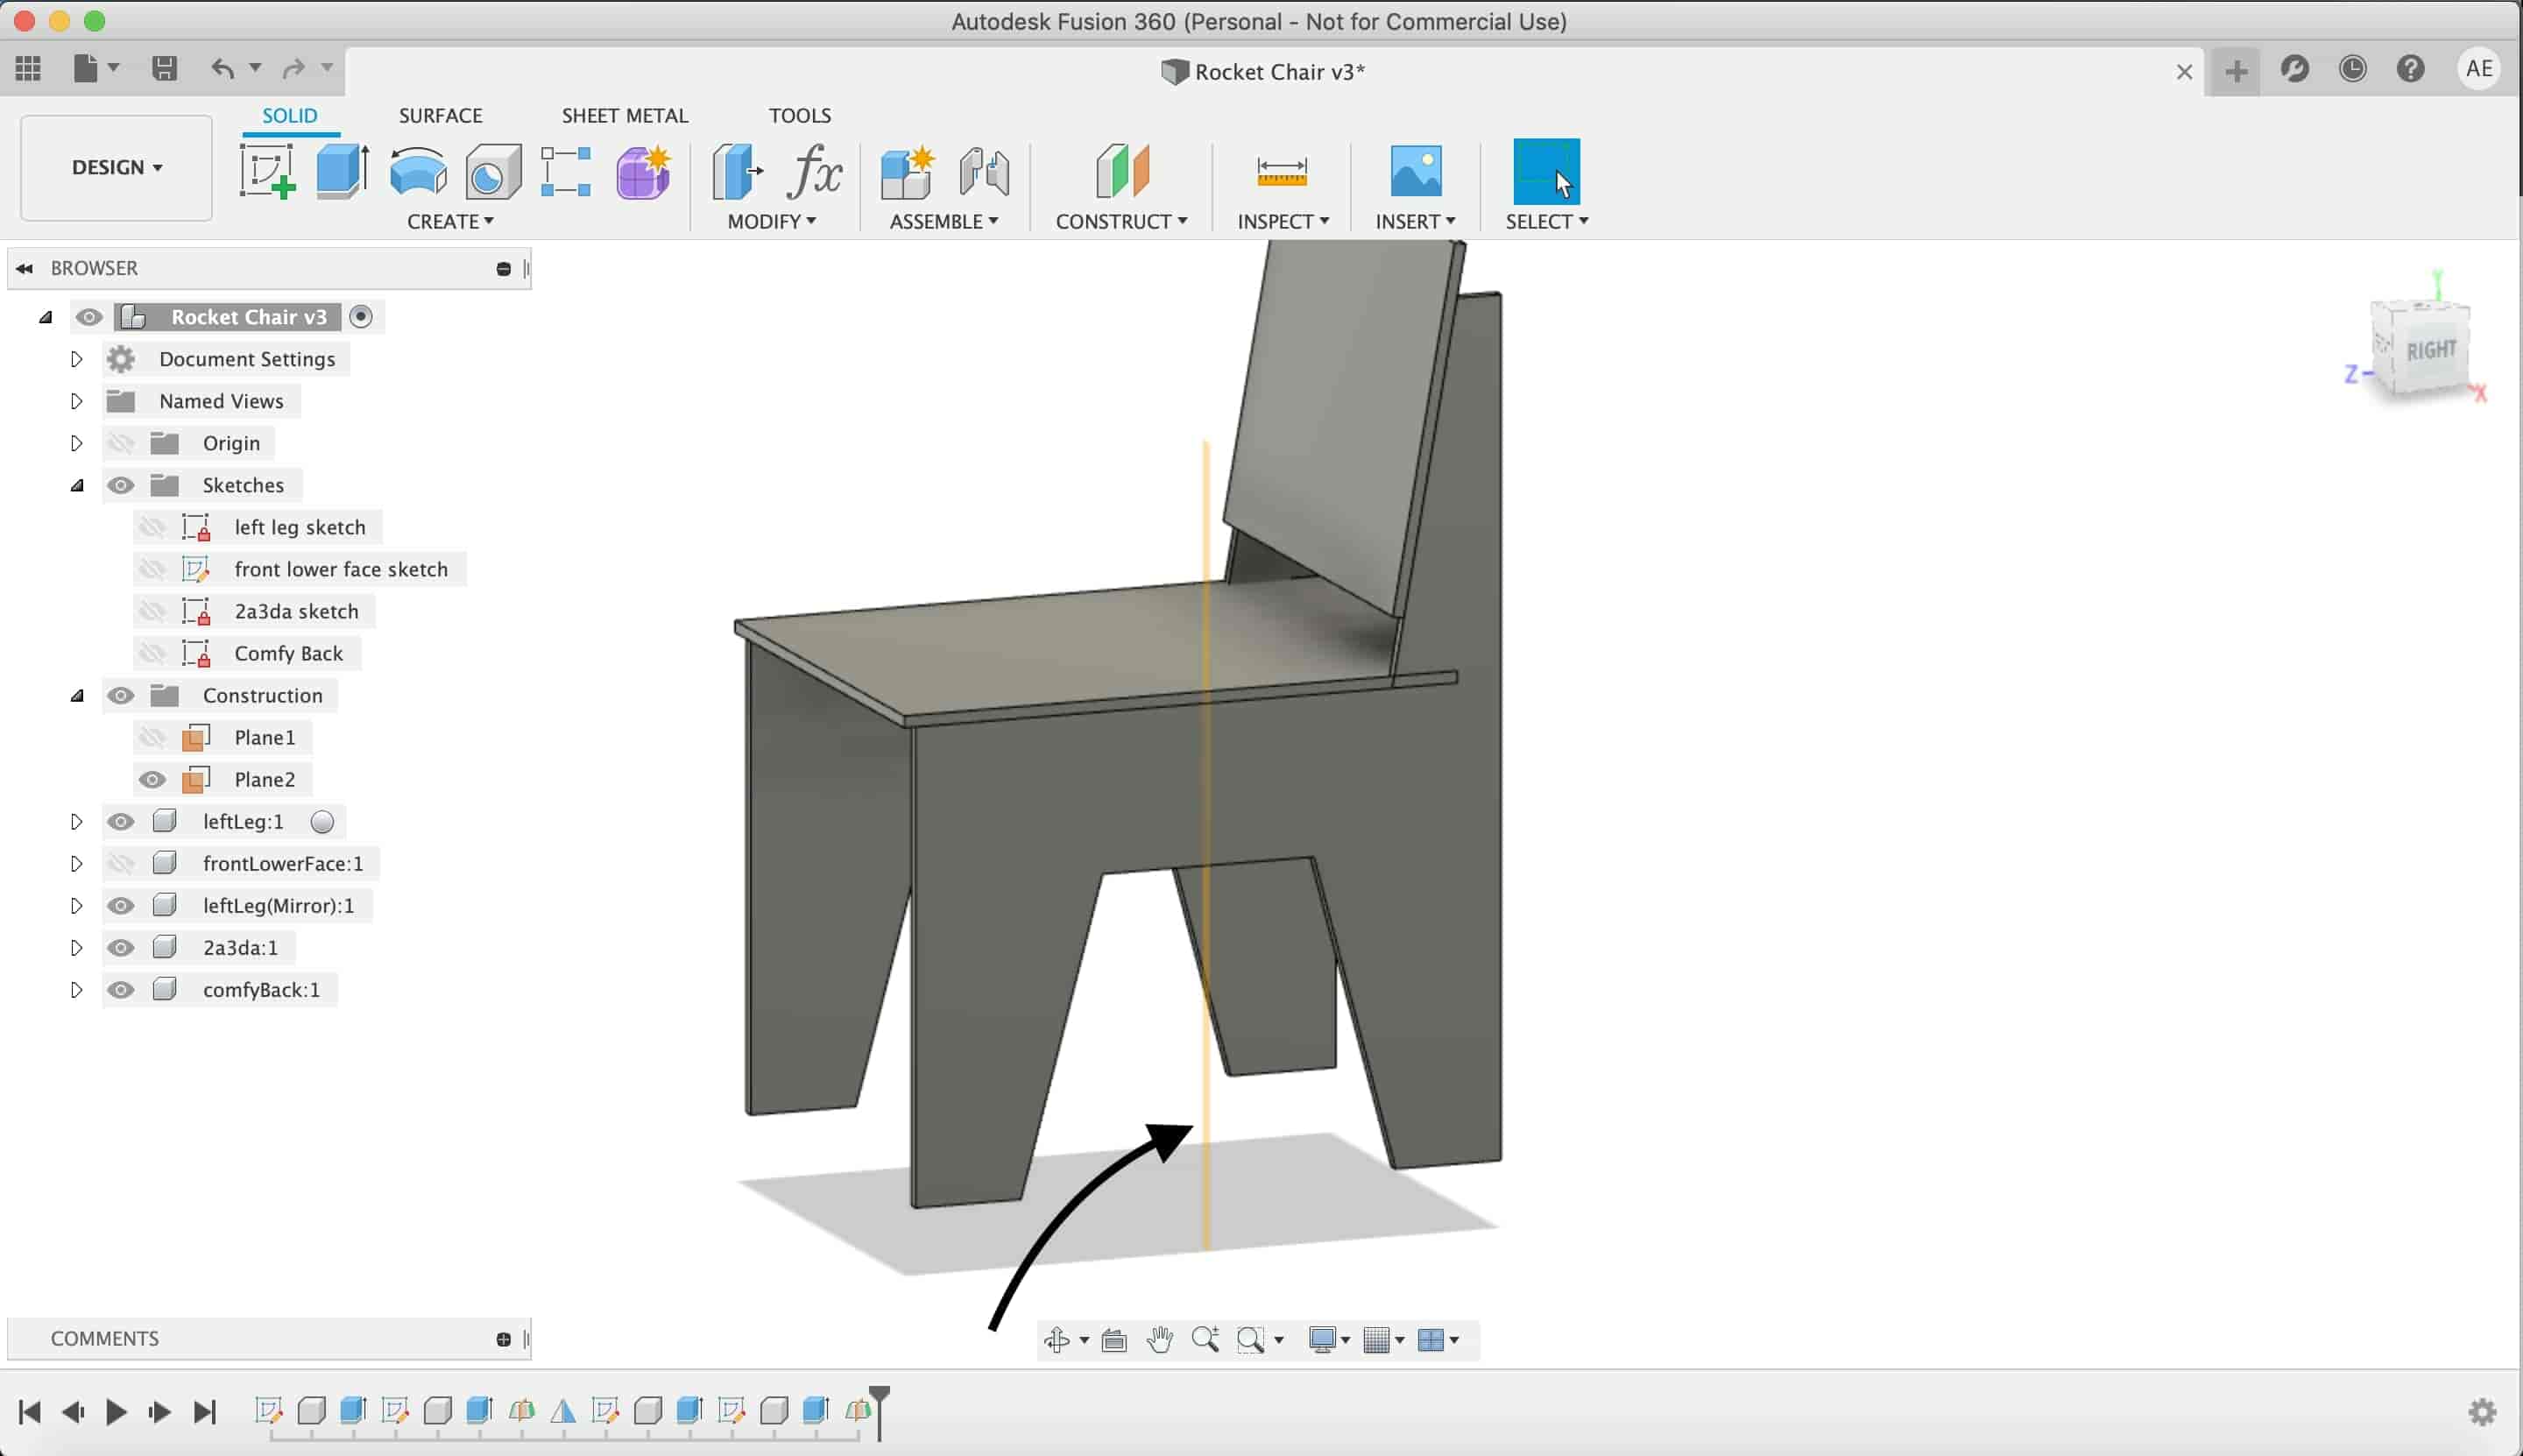Click the Offset Plane construct icon
Viewport: 2523px width, 1456px height.
[x=1122, y=171]
